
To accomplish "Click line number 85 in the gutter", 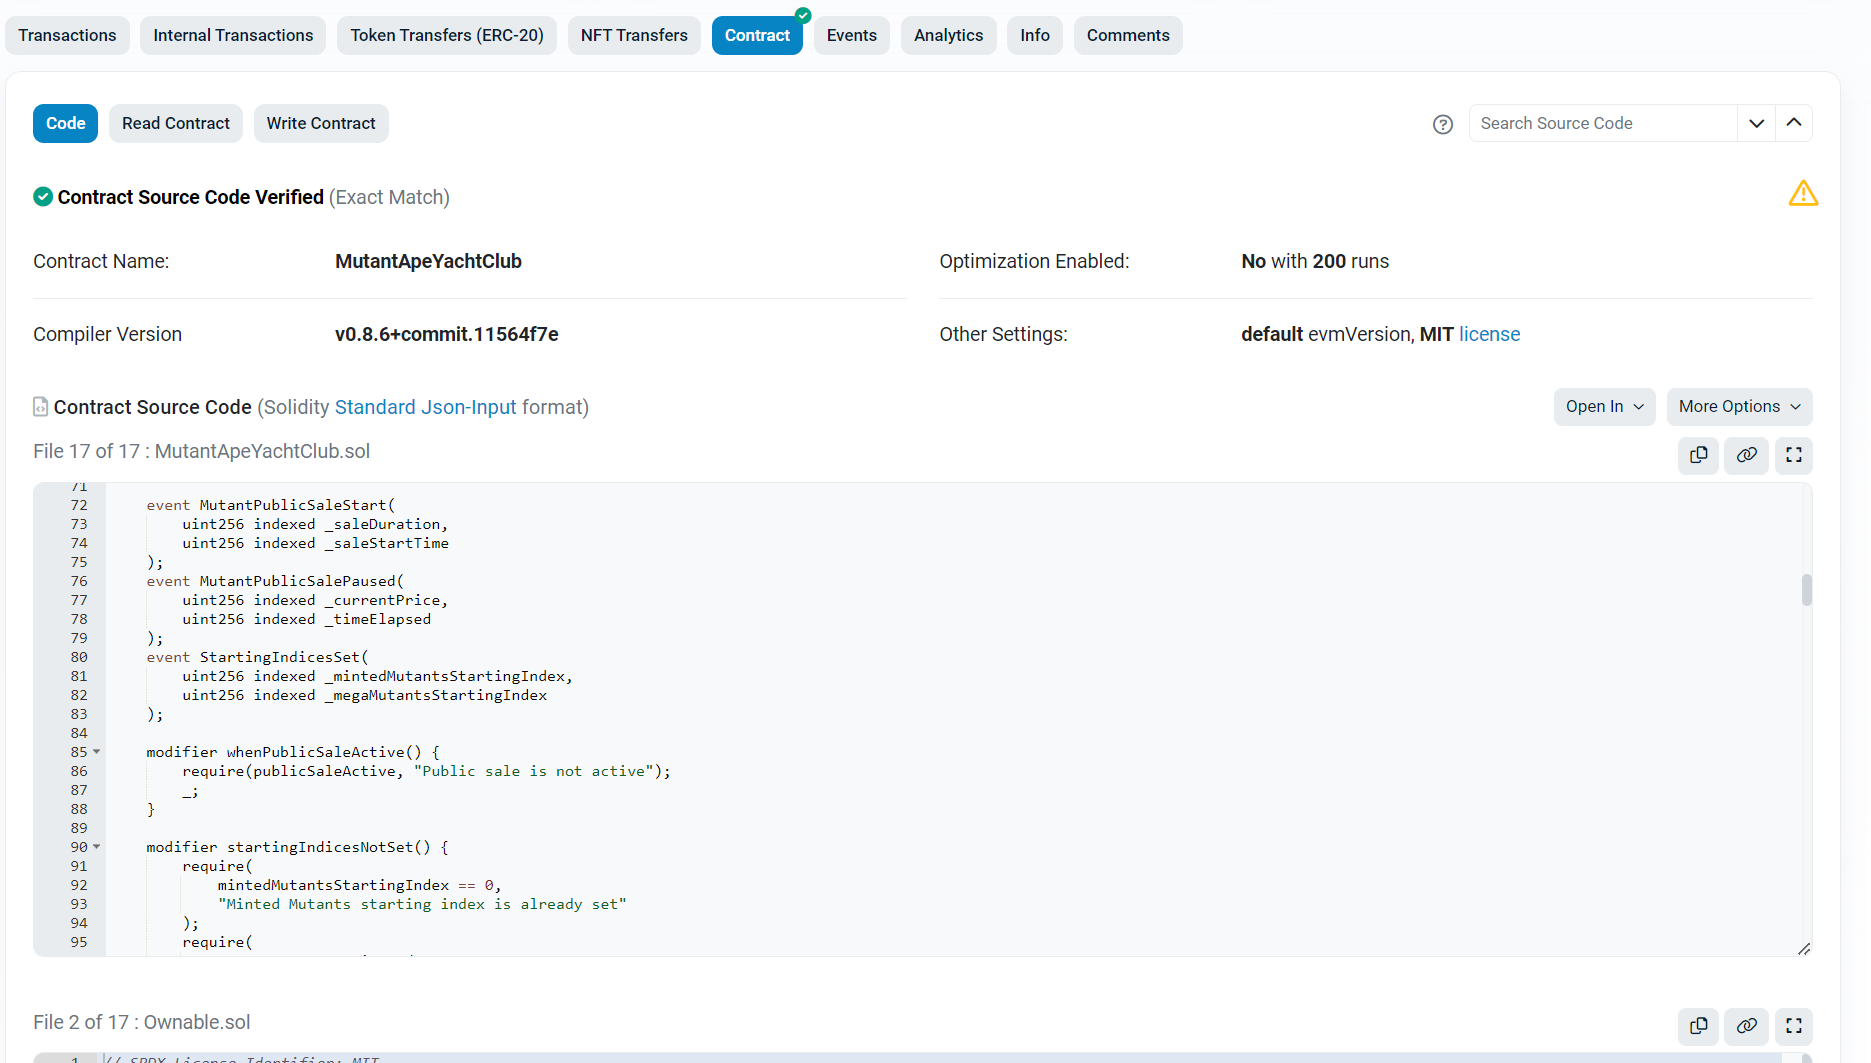I will 79,752.
